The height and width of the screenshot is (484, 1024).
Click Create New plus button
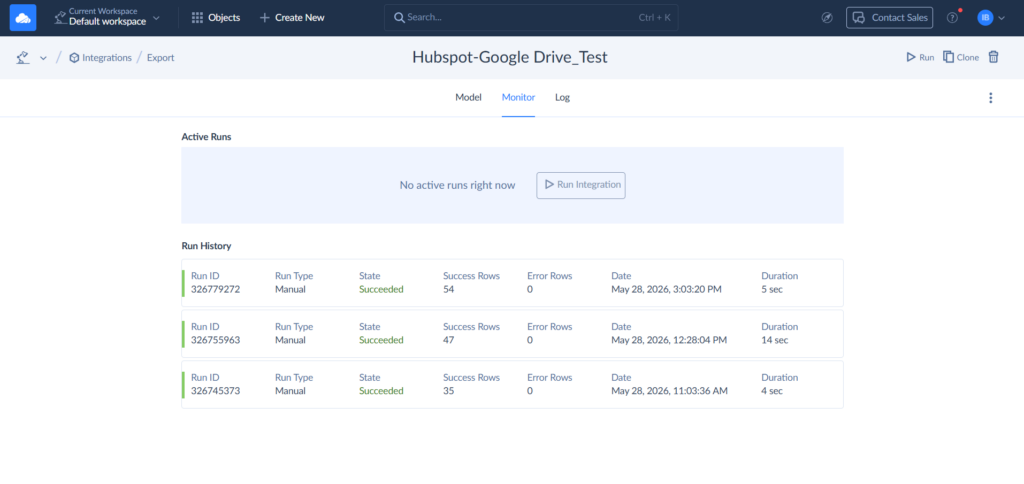(x=292, y=18)
